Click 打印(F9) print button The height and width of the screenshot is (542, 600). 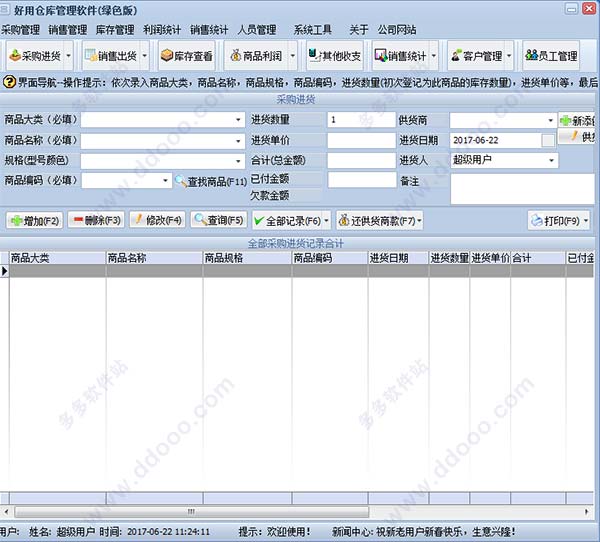555,220
